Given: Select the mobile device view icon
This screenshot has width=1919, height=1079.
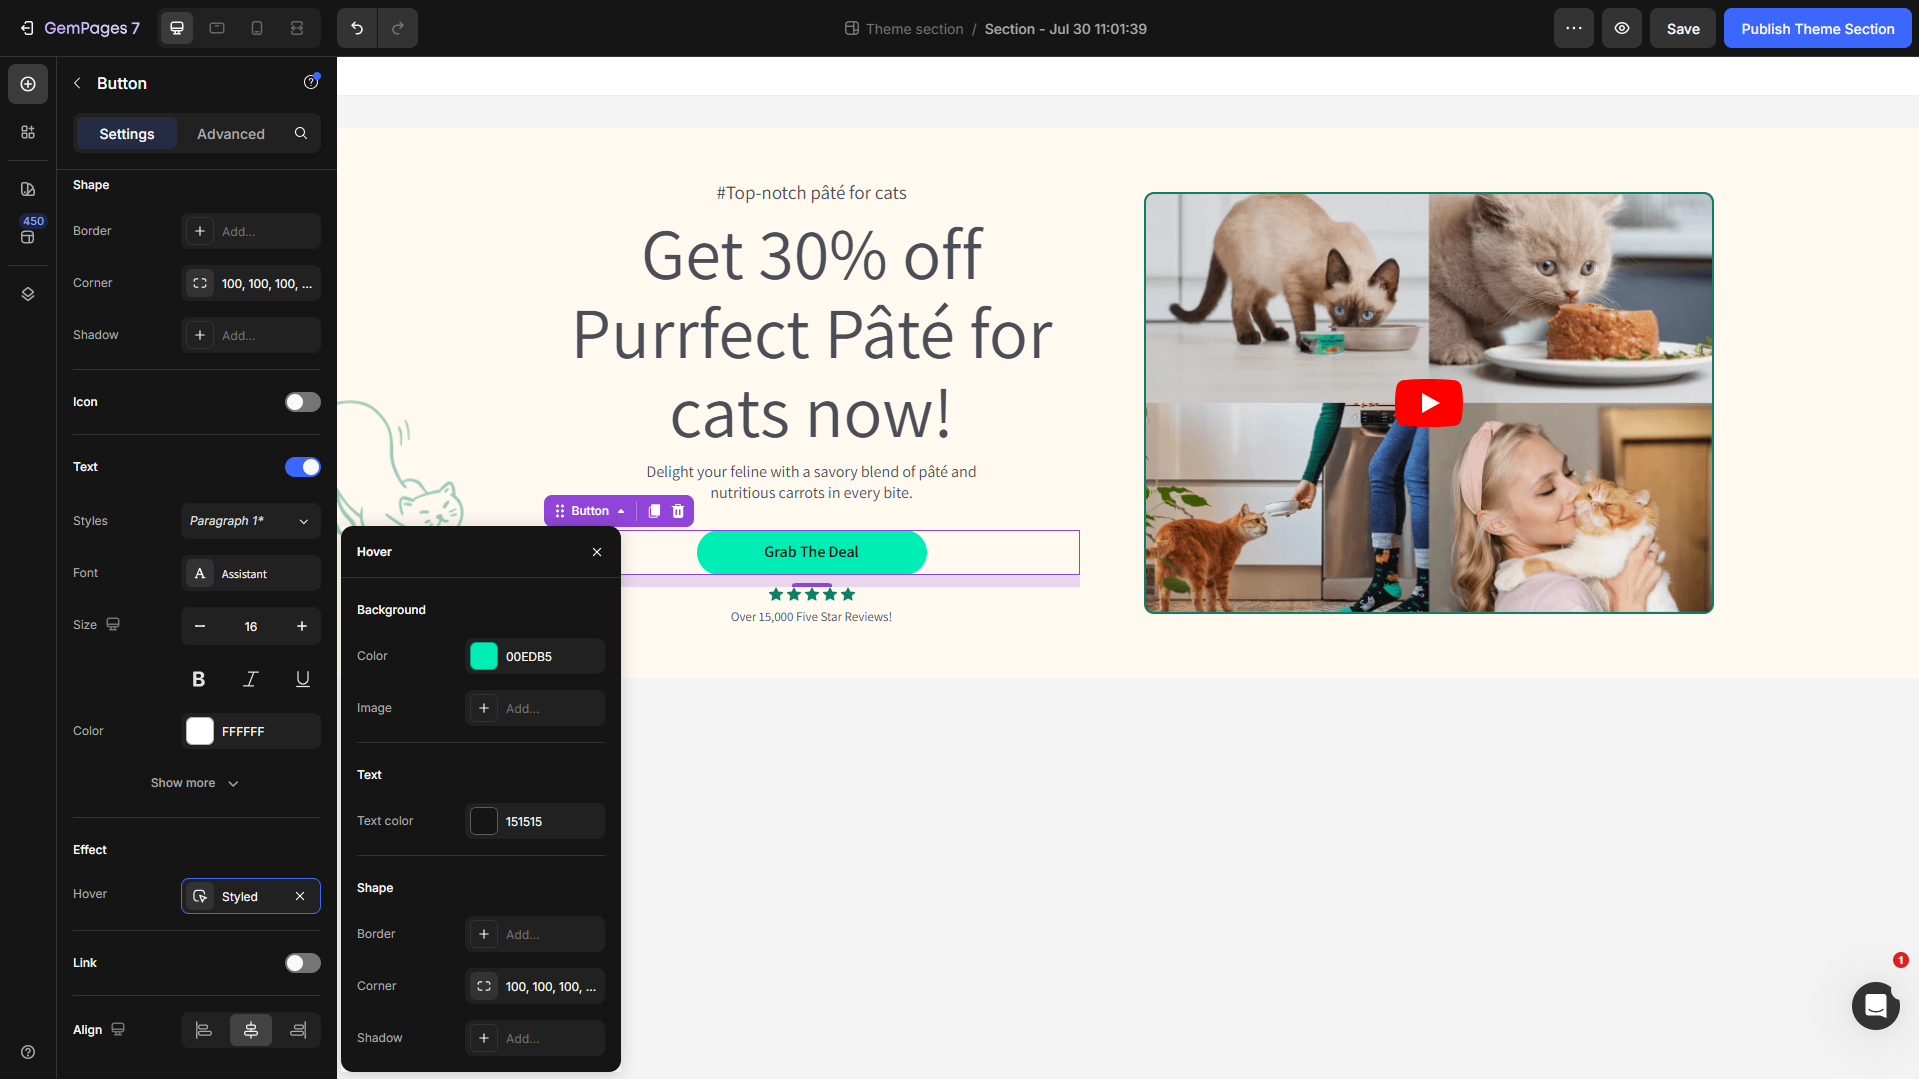Looking at the screenshot, I should pyautogui.click(x=257, y=28).
